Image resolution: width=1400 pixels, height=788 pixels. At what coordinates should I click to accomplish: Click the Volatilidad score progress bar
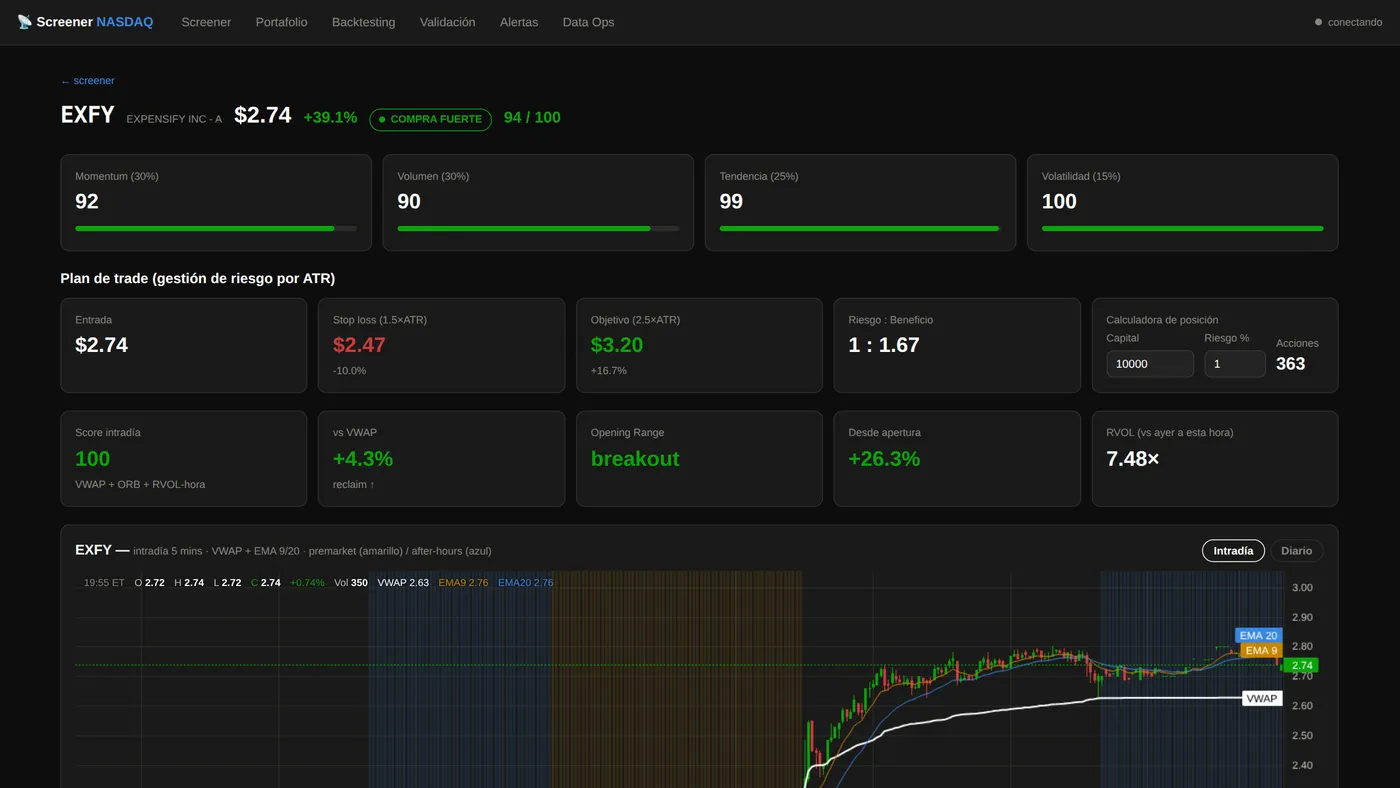click(x=1182, y=229)
